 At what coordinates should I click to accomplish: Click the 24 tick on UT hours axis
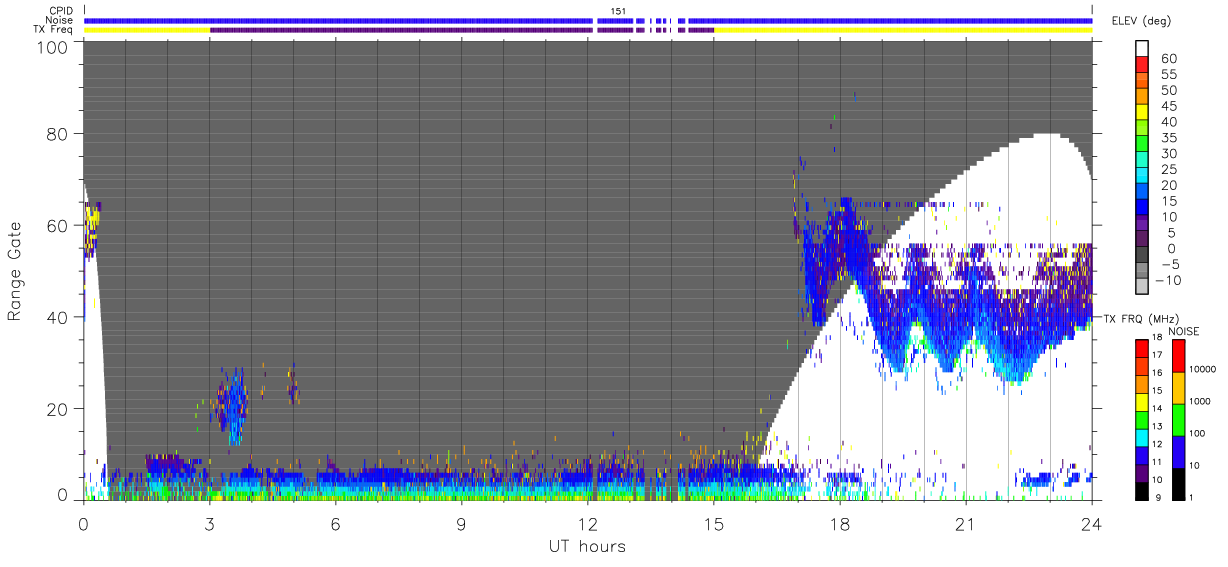click(1092, 522)
